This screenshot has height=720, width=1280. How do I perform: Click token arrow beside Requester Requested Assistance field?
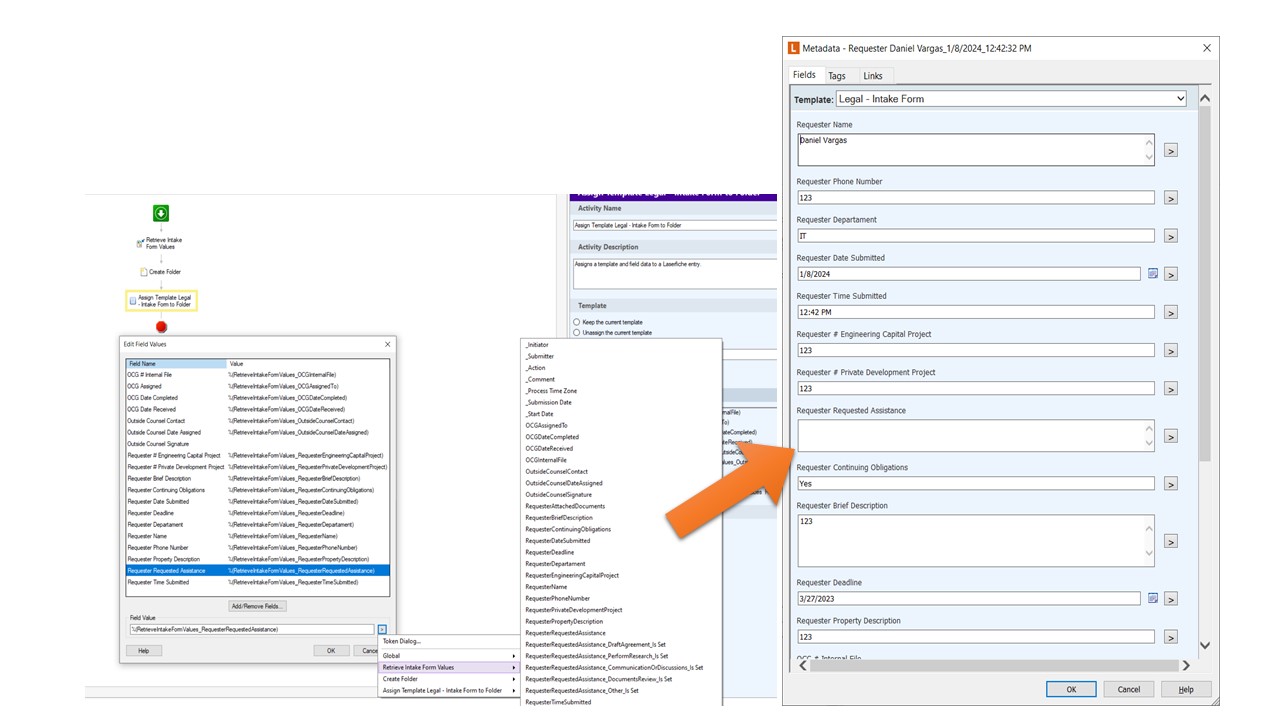[x=1171, y=436]
